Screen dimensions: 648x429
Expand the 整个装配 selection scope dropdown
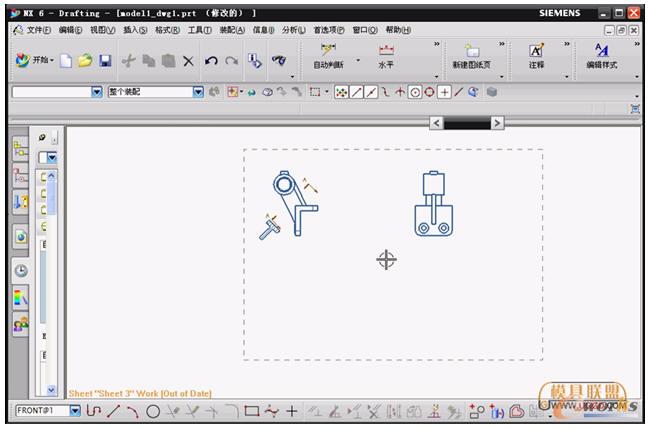pyautogui.click(x=198, y=92)
